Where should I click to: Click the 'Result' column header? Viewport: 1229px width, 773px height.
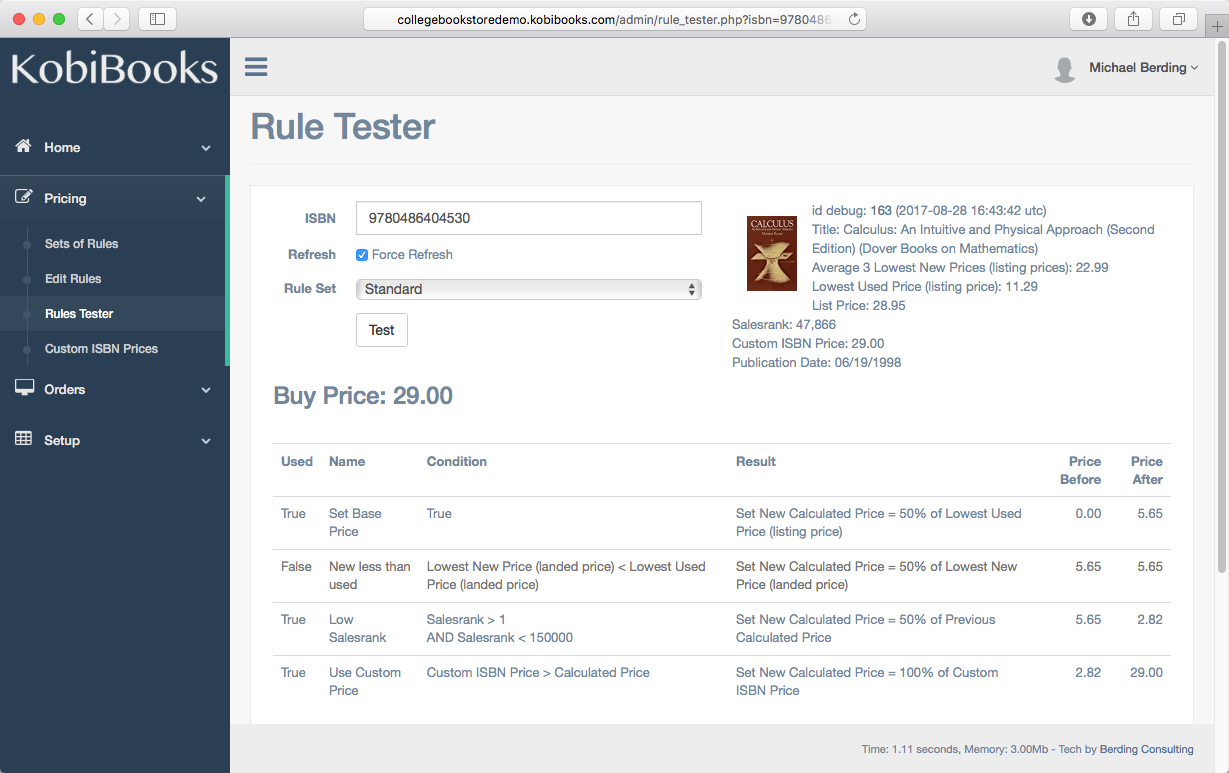[x=756, y=462]
